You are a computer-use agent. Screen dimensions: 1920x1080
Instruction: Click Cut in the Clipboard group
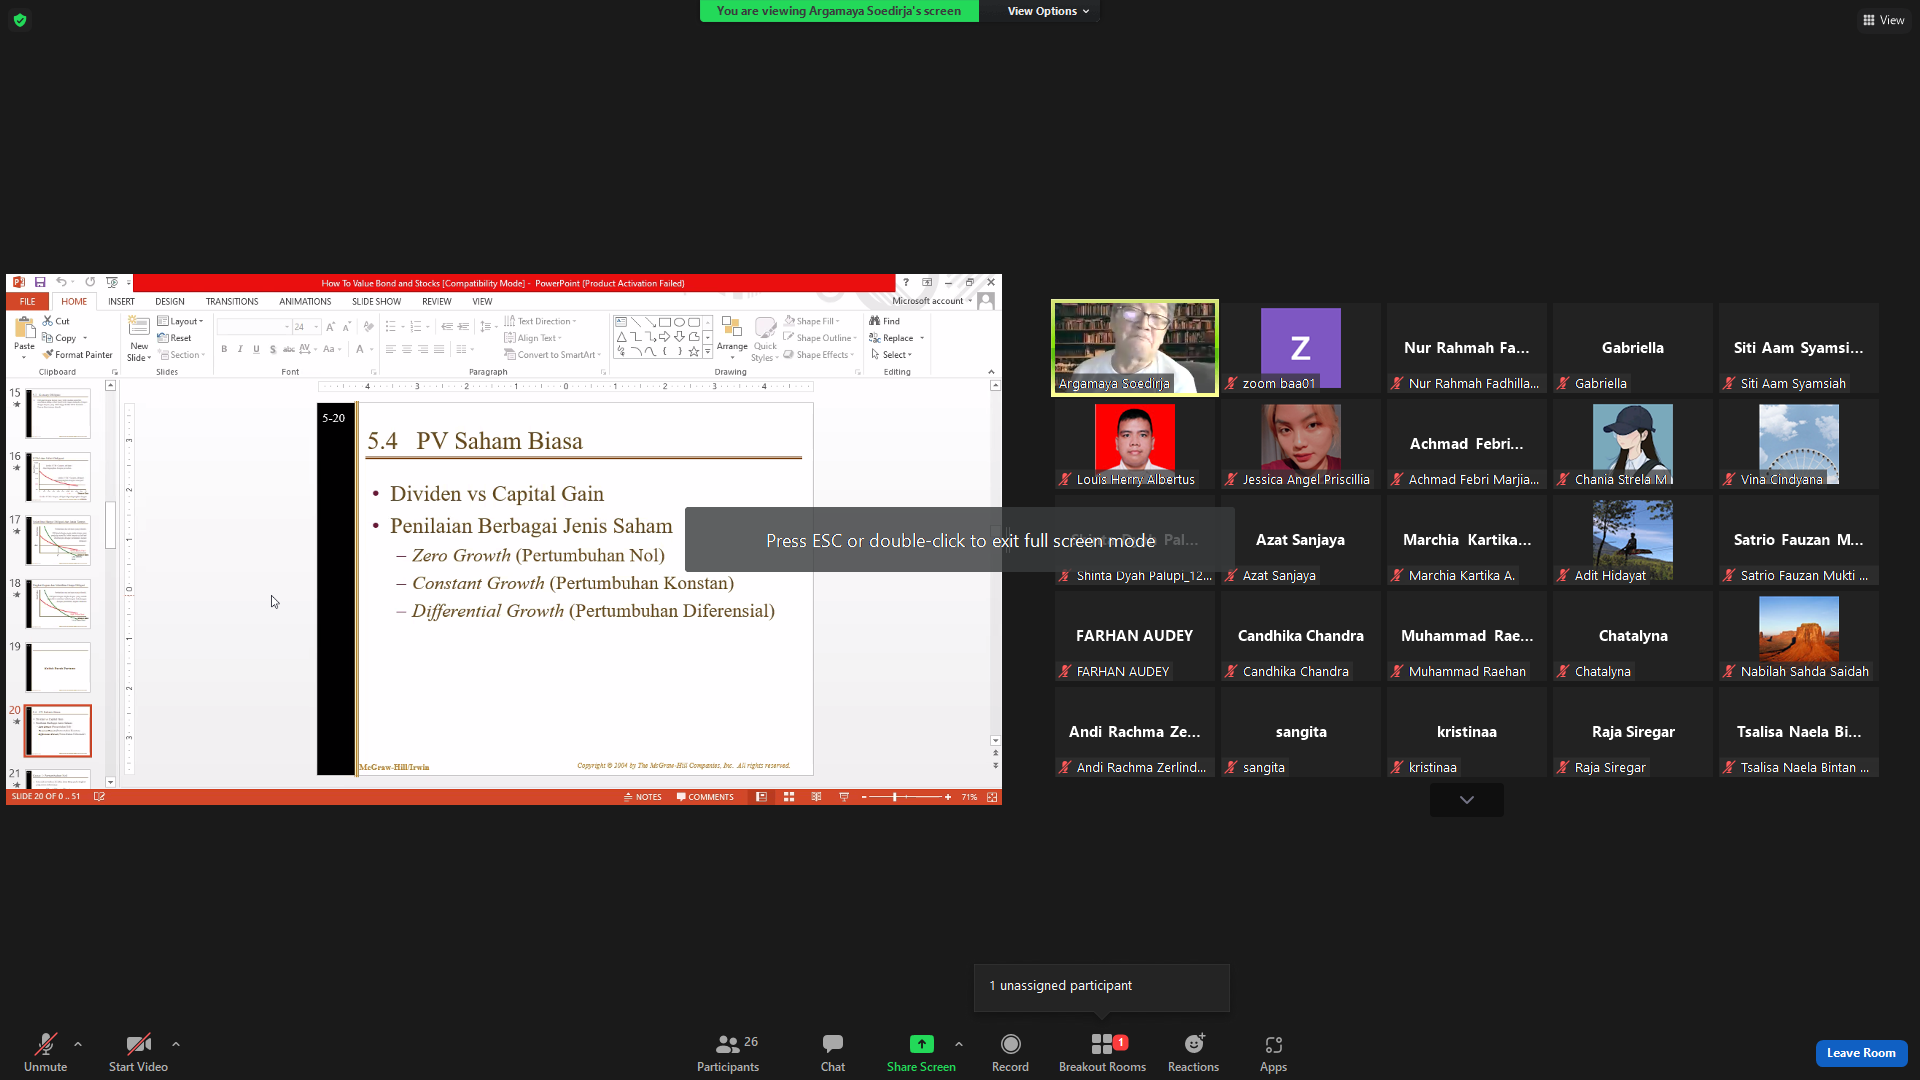coord(57,321)
